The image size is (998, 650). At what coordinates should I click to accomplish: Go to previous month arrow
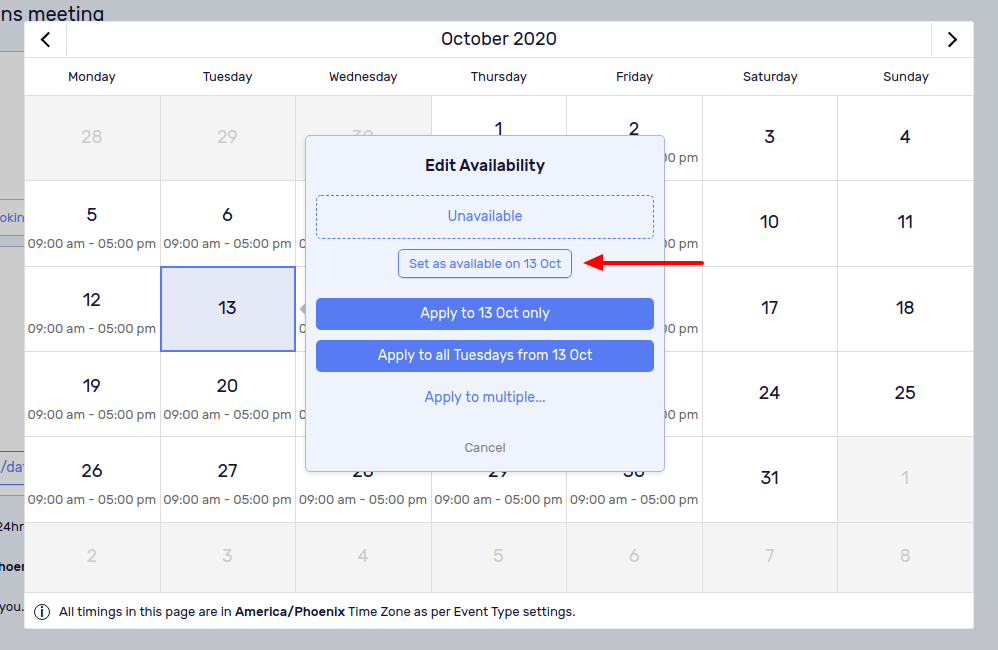tap(45, 39)
